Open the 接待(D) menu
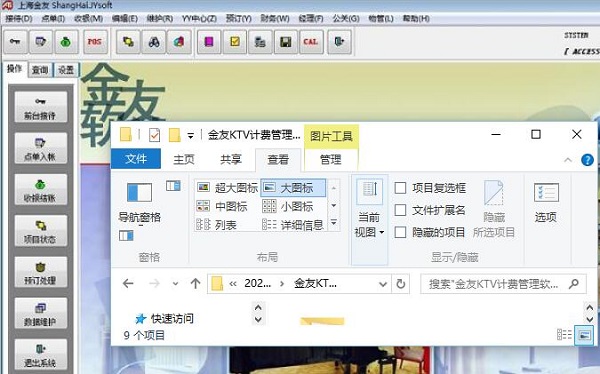Image resolution: width=600 pixels, height=374 pixels. click(x=19, y=18)
